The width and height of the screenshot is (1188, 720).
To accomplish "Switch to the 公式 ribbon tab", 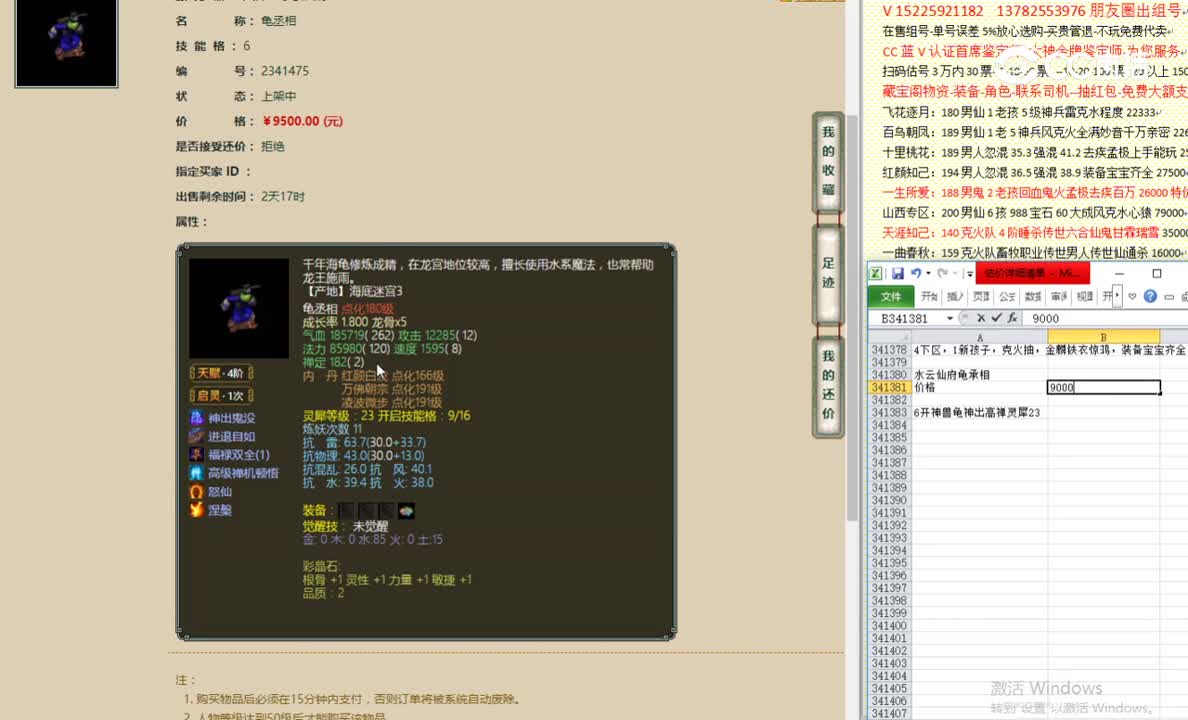I will pyautogui.click(x=1004, y=296).
